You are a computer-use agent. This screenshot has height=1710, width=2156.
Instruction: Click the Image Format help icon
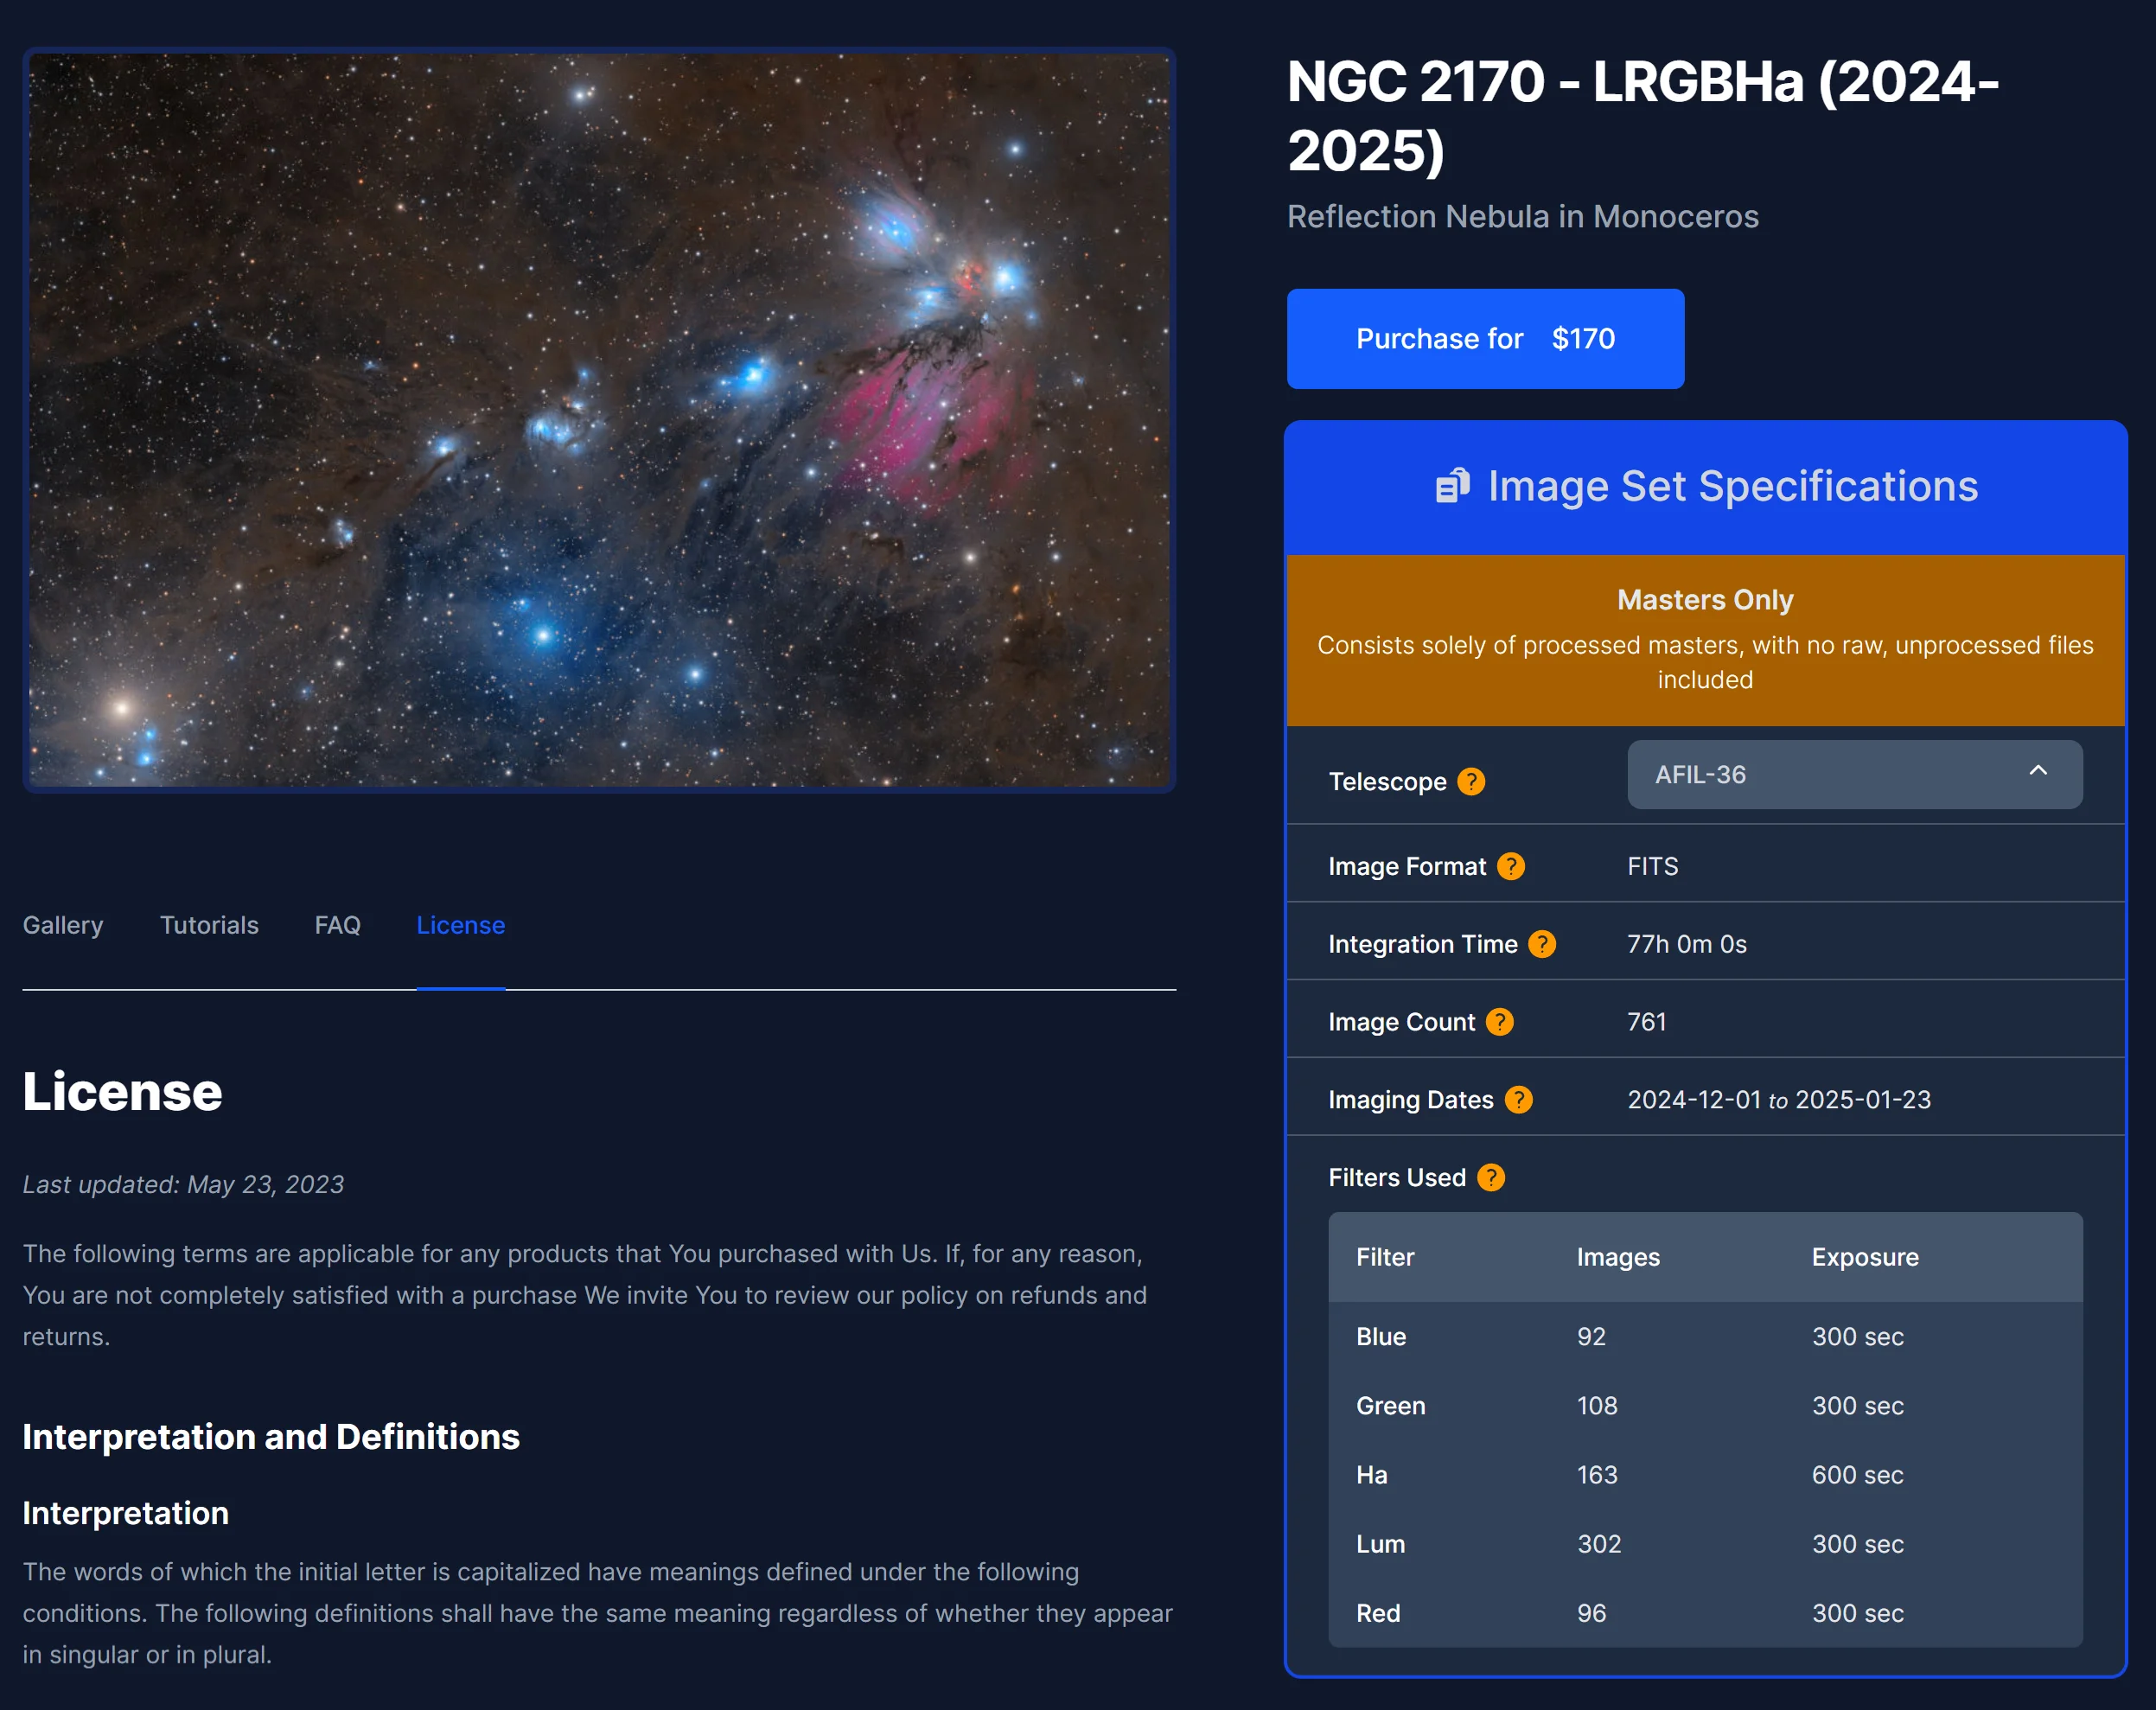[1510, 866]
